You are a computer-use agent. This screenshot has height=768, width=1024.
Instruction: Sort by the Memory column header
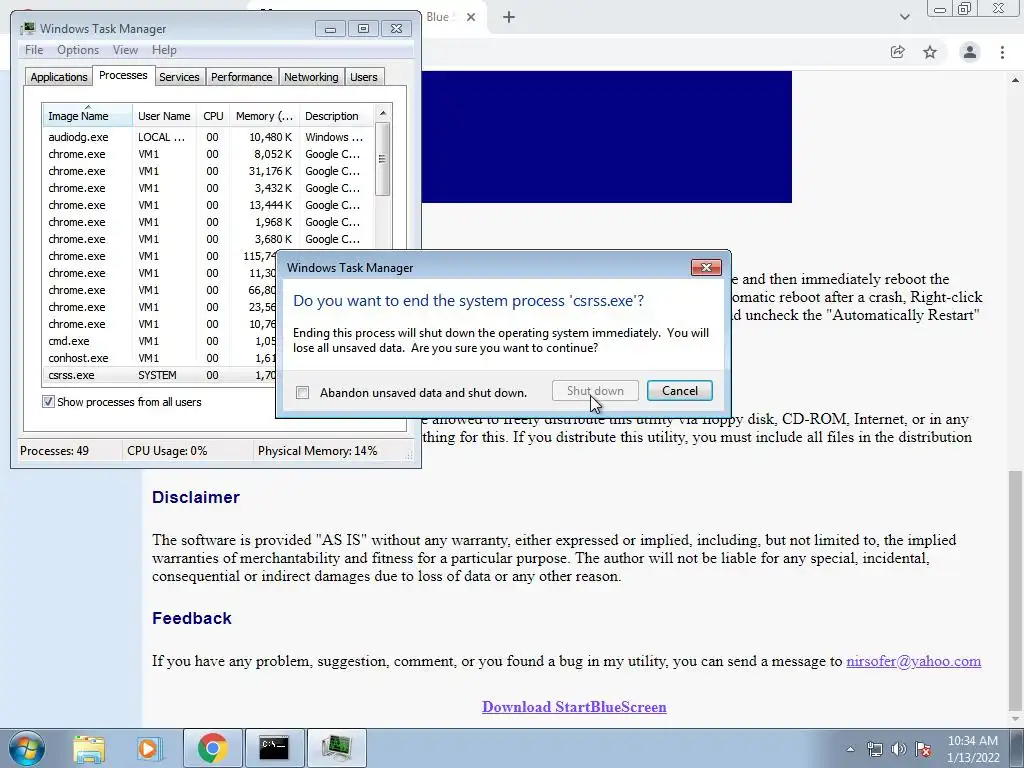click(264, 116)
